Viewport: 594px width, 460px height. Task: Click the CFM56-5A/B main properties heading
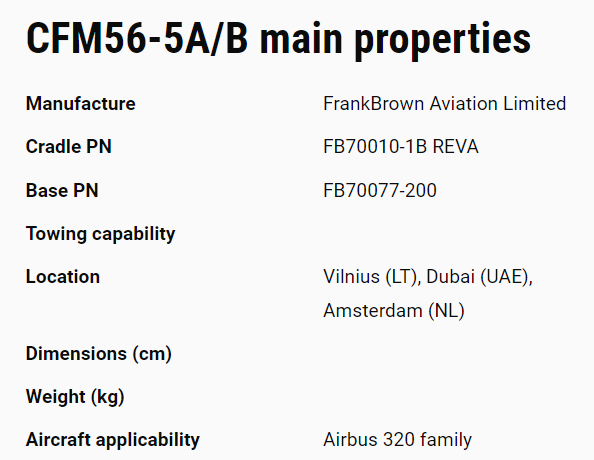click(x=278, y=39)
